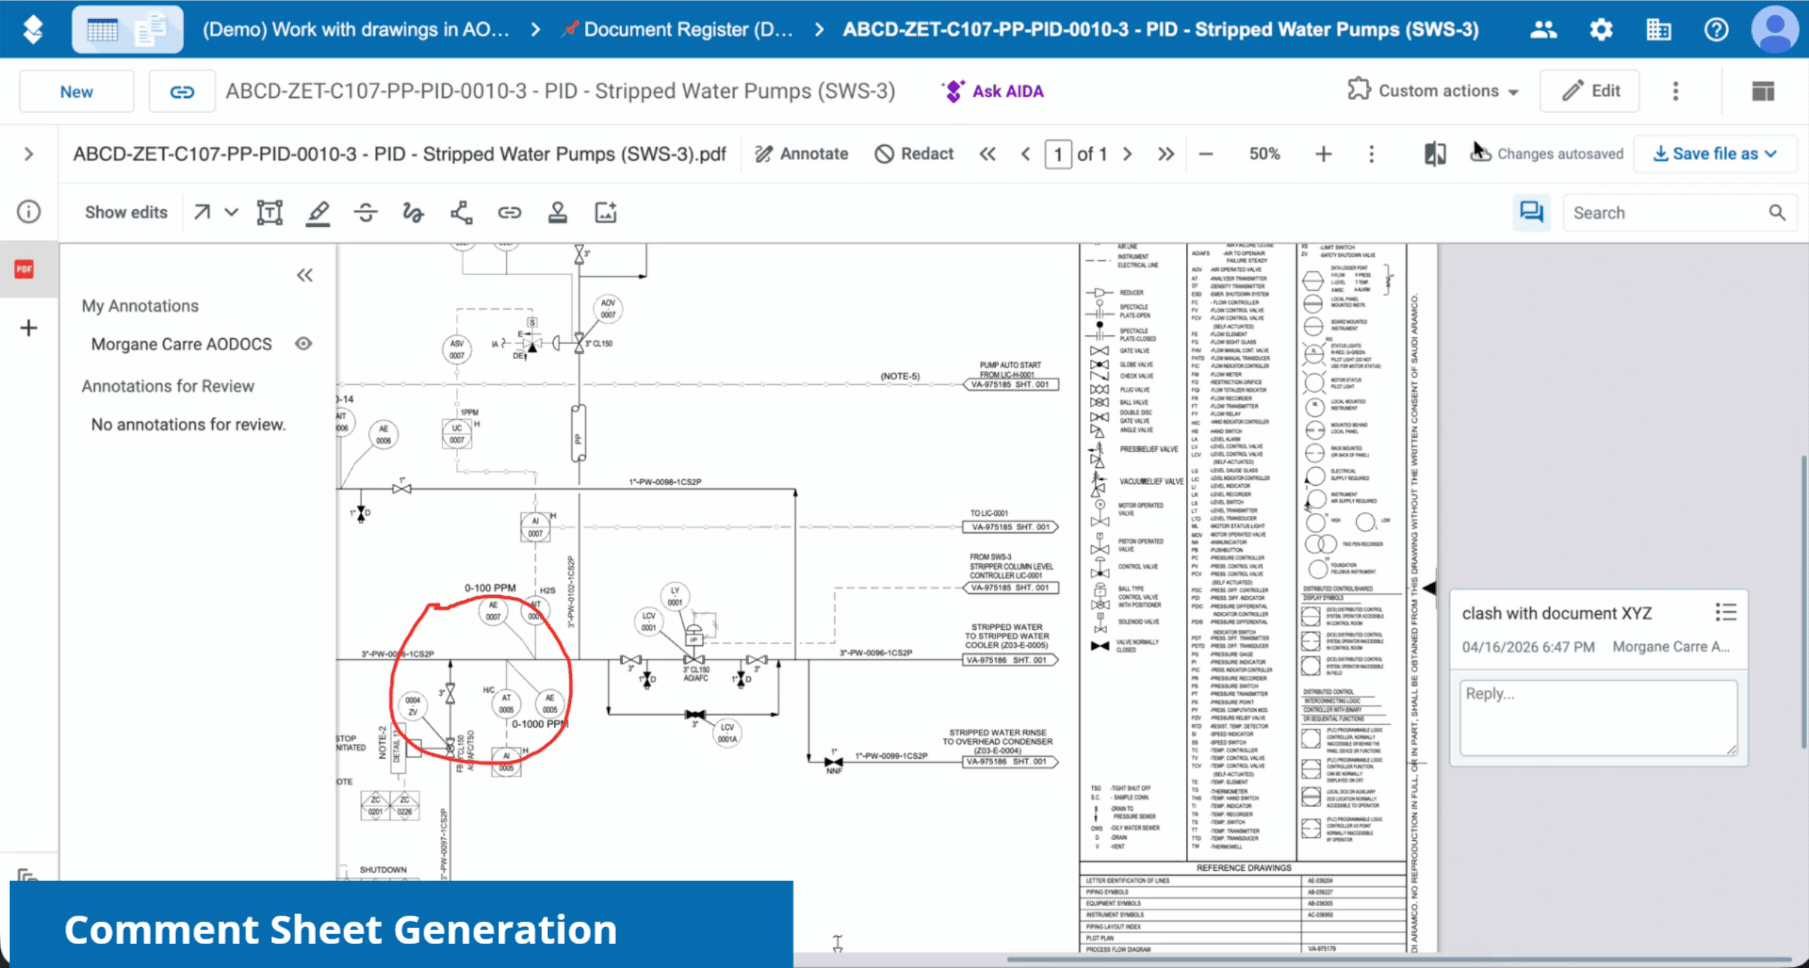This screenshot has height=968, width=1809.
Task: Open the Save file as dropdown
Action: 1715,154
